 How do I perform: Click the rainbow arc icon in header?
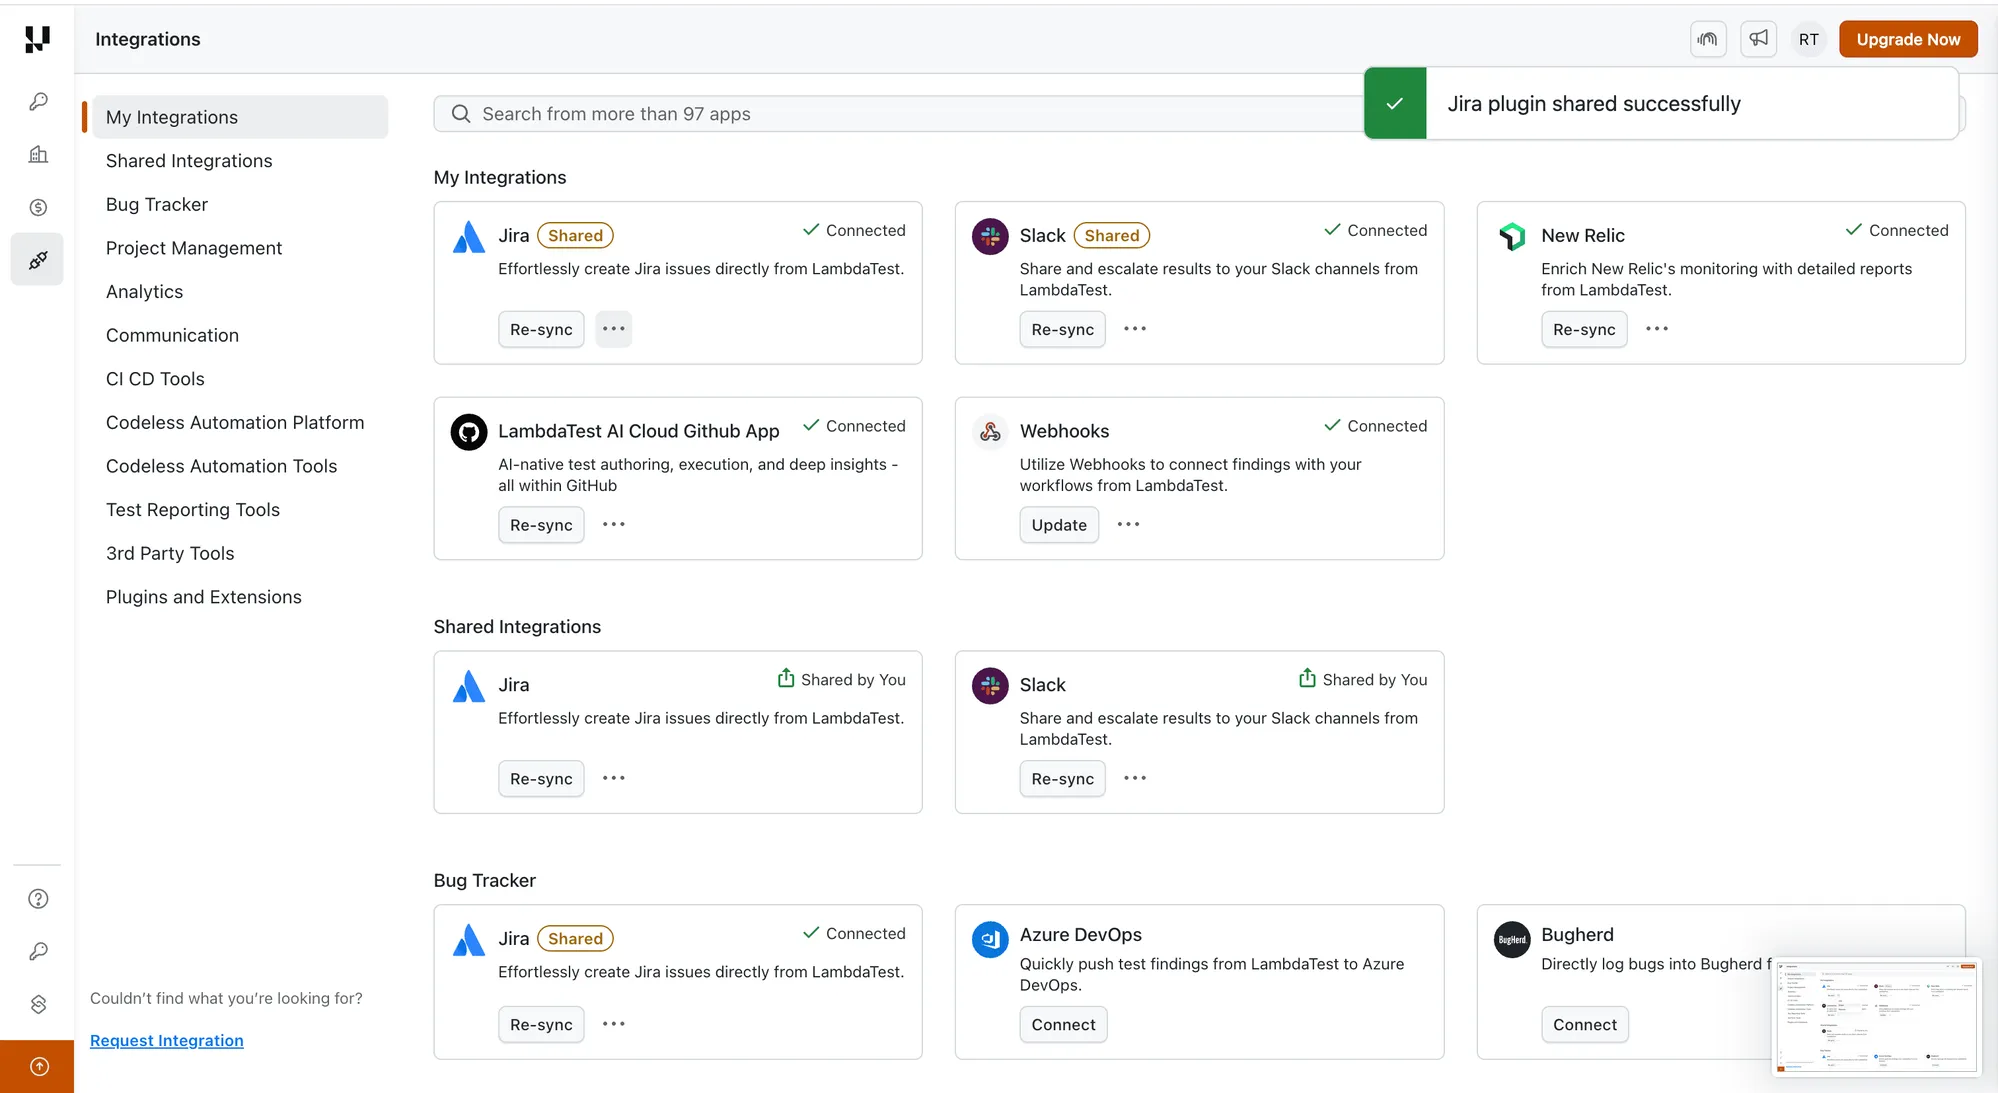pyautogui.click(x=1708, y=39)
